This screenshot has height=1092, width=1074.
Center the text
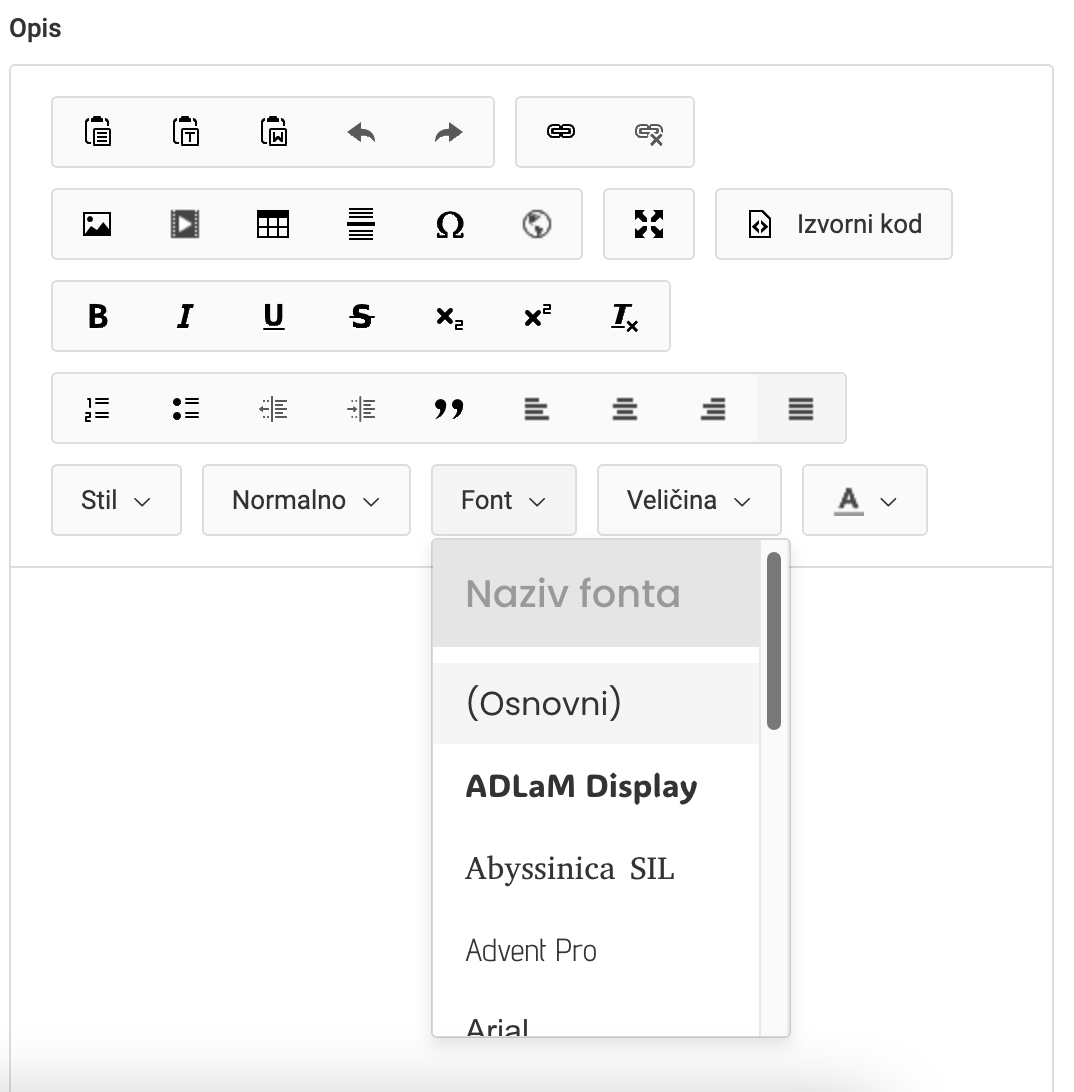625,408
